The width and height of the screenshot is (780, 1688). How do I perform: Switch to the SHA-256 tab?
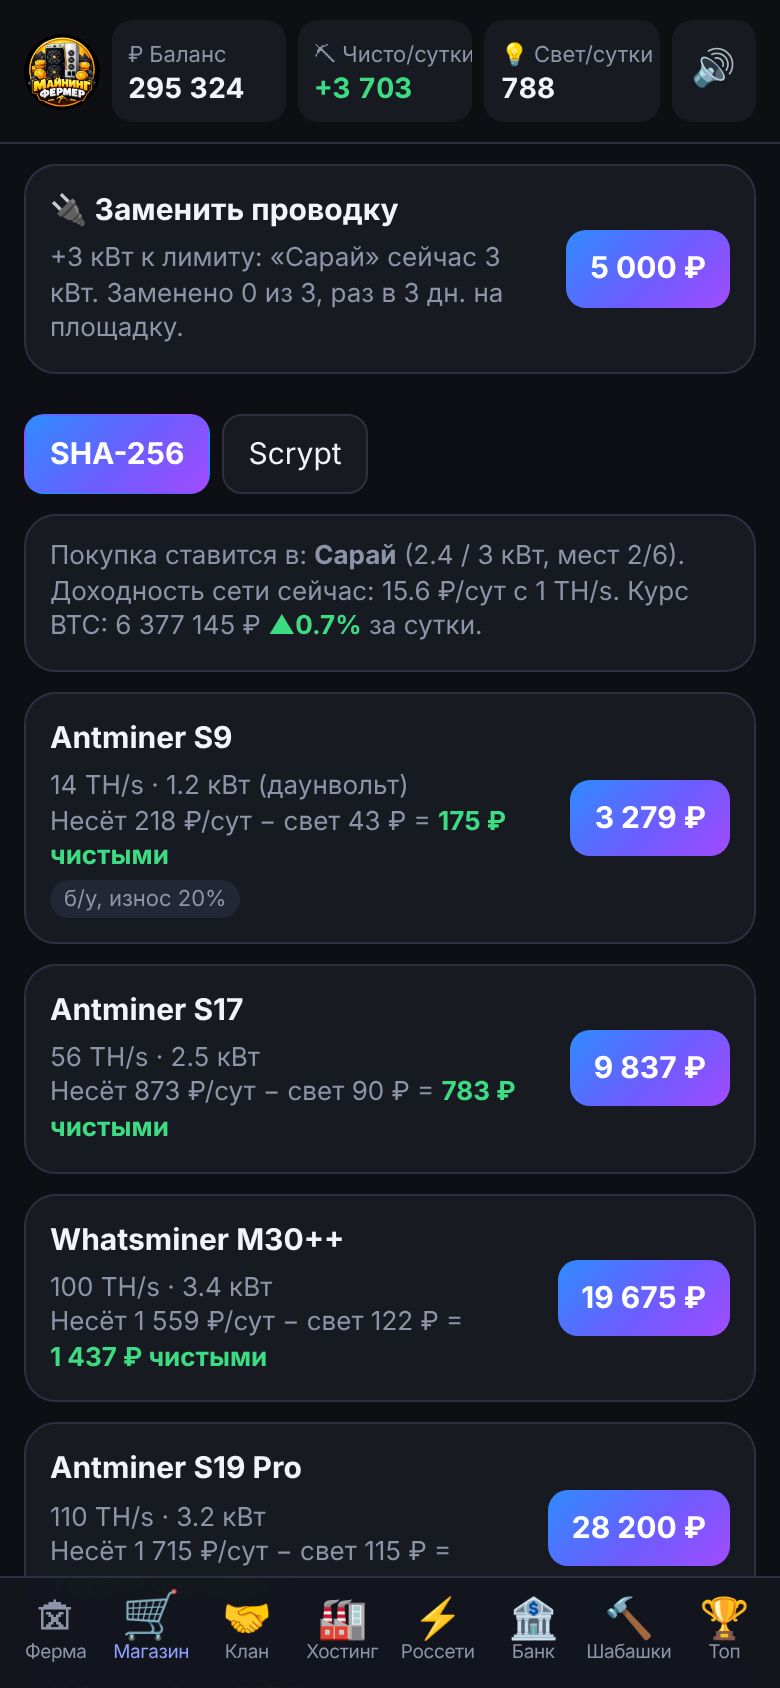(x=117, y=454)
